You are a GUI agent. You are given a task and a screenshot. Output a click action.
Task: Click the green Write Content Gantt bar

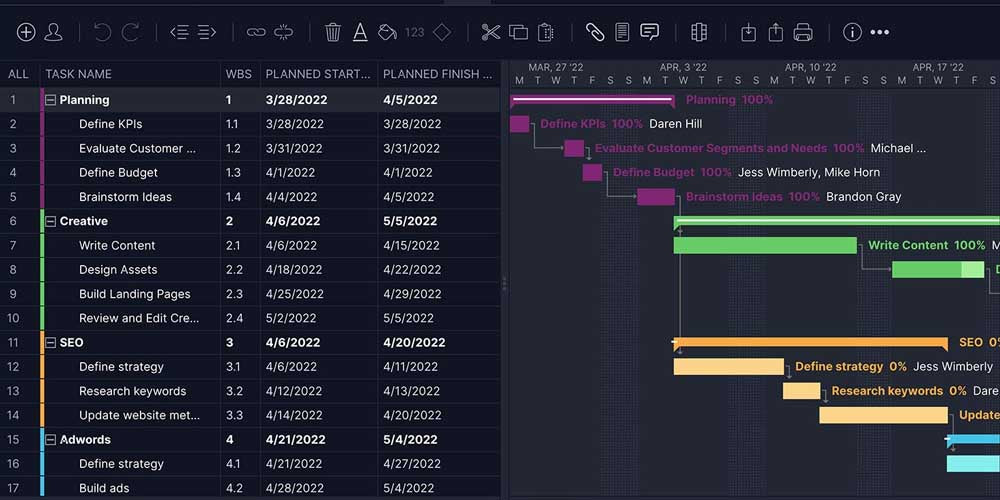[765, 246]
